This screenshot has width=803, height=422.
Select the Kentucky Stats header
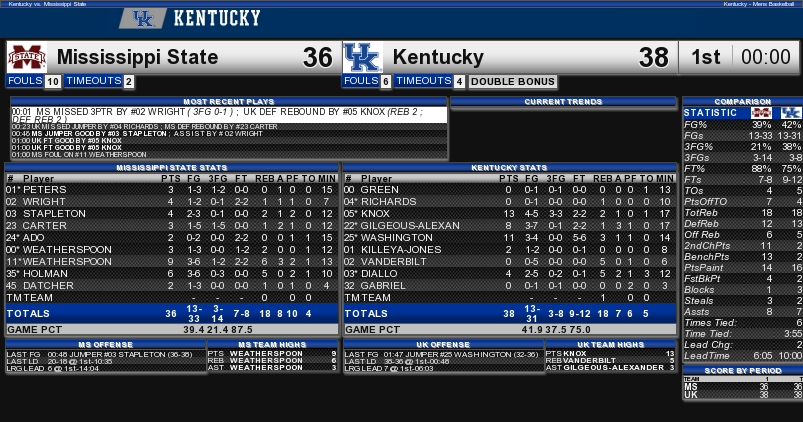[509, 167]
